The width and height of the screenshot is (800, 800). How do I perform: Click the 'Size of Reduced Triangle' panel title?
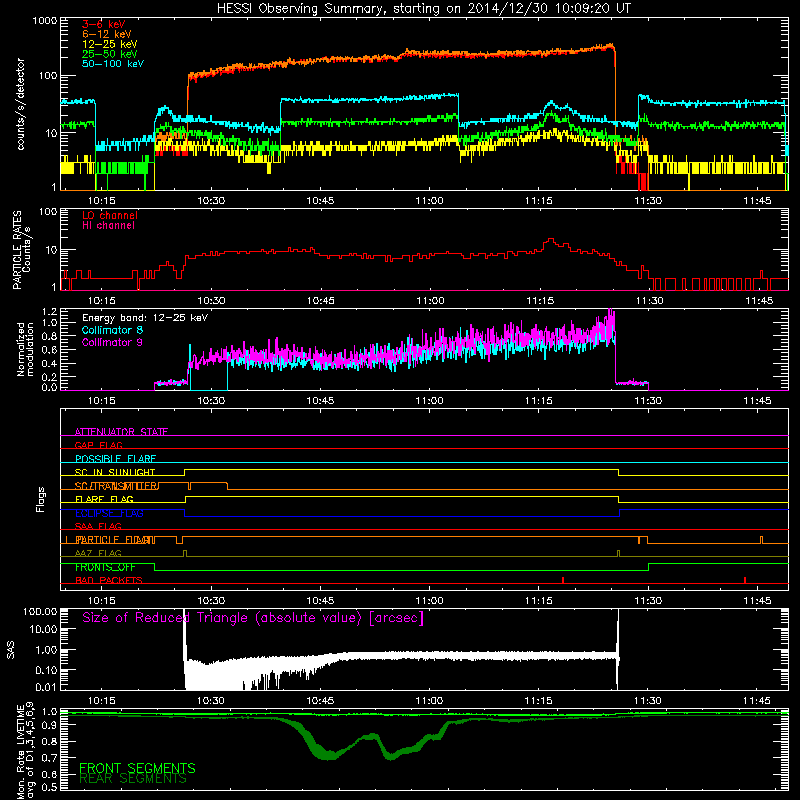coord(253,618)
